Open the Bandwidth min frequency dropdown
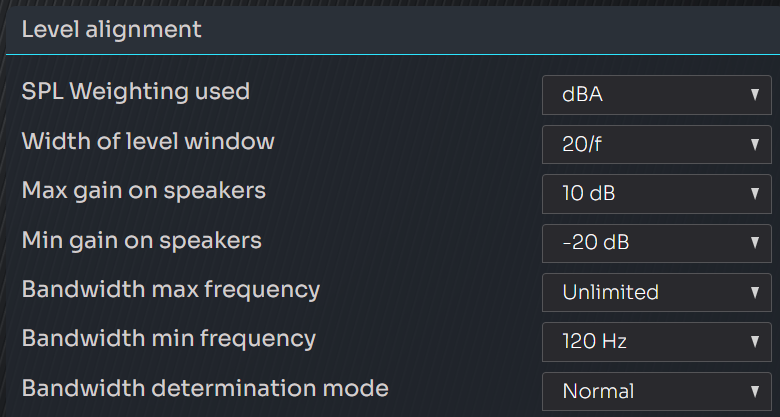 point(655,341)
